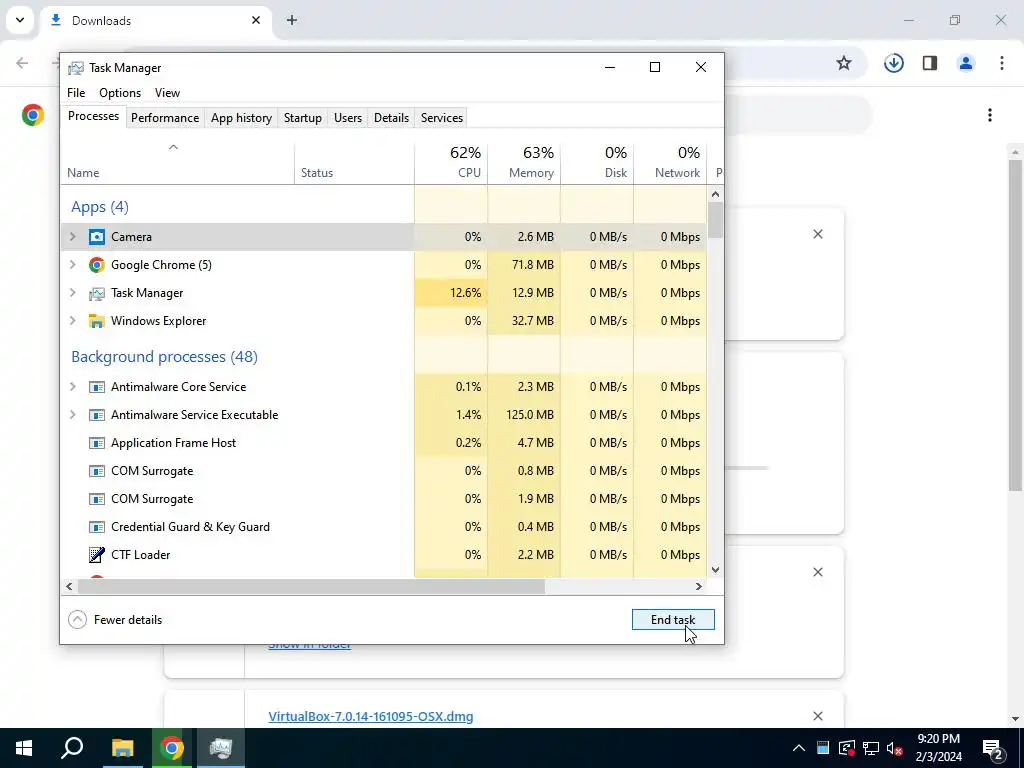Click the Google Chrome process icon
Screen dimensions: 1024x768
(97, 264)
